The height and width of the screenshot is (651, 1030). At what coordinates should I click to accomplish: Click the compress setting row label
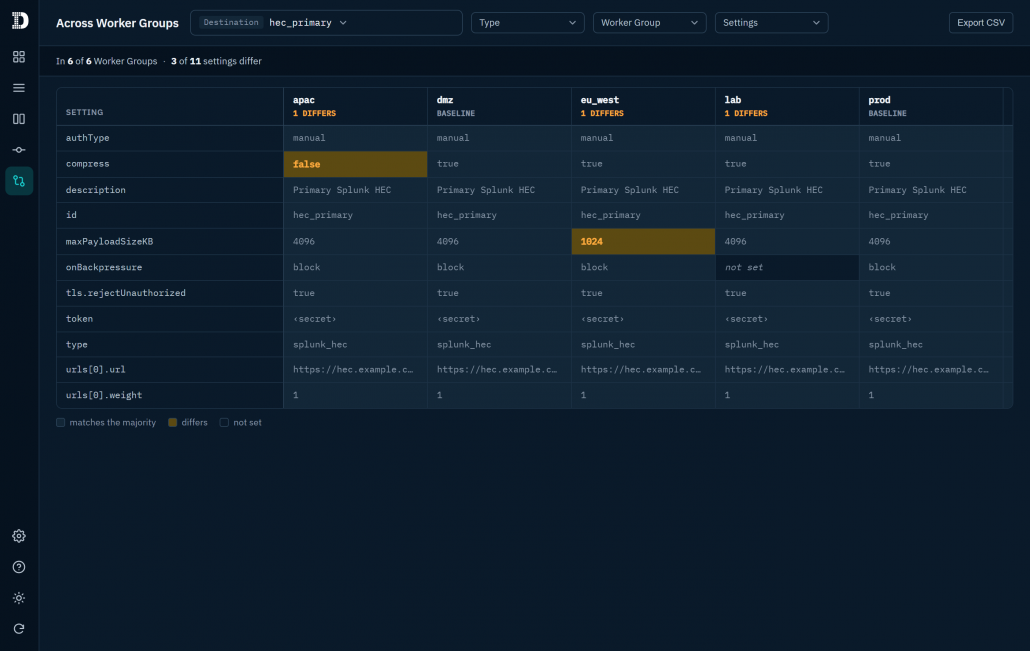coord(87,164)
